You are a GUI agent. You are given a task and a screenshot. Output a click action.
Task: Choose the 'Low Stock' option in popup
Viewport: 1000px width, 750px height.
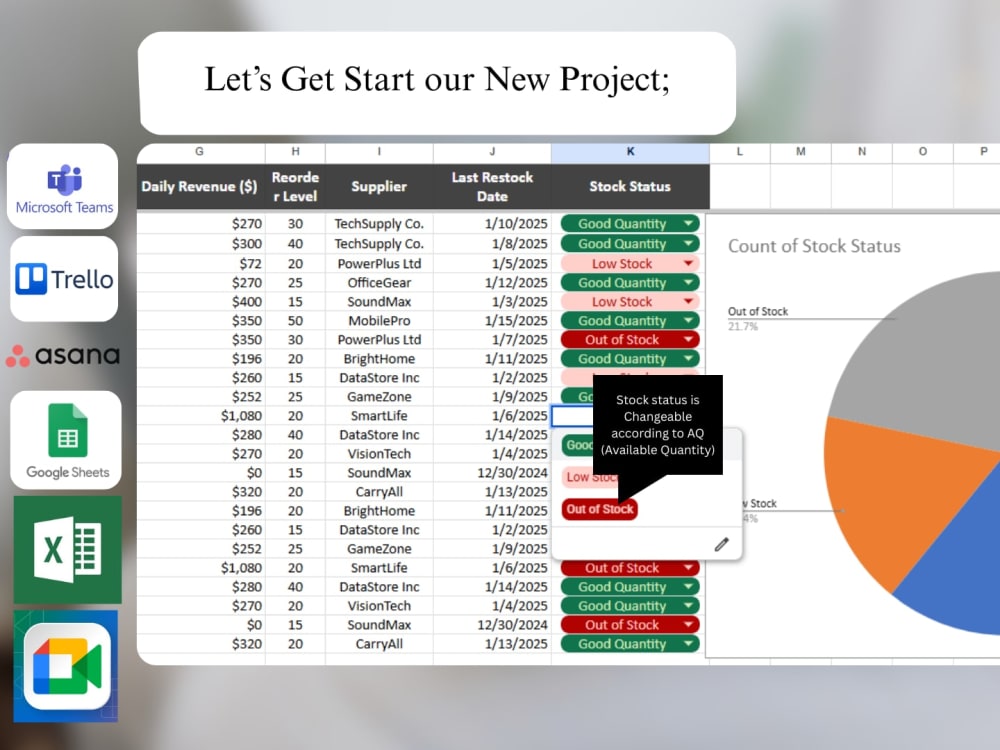coord(591,477)
